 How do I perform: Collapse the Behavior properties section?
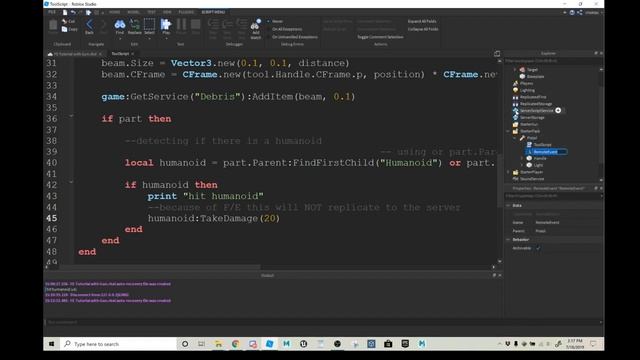508,240
